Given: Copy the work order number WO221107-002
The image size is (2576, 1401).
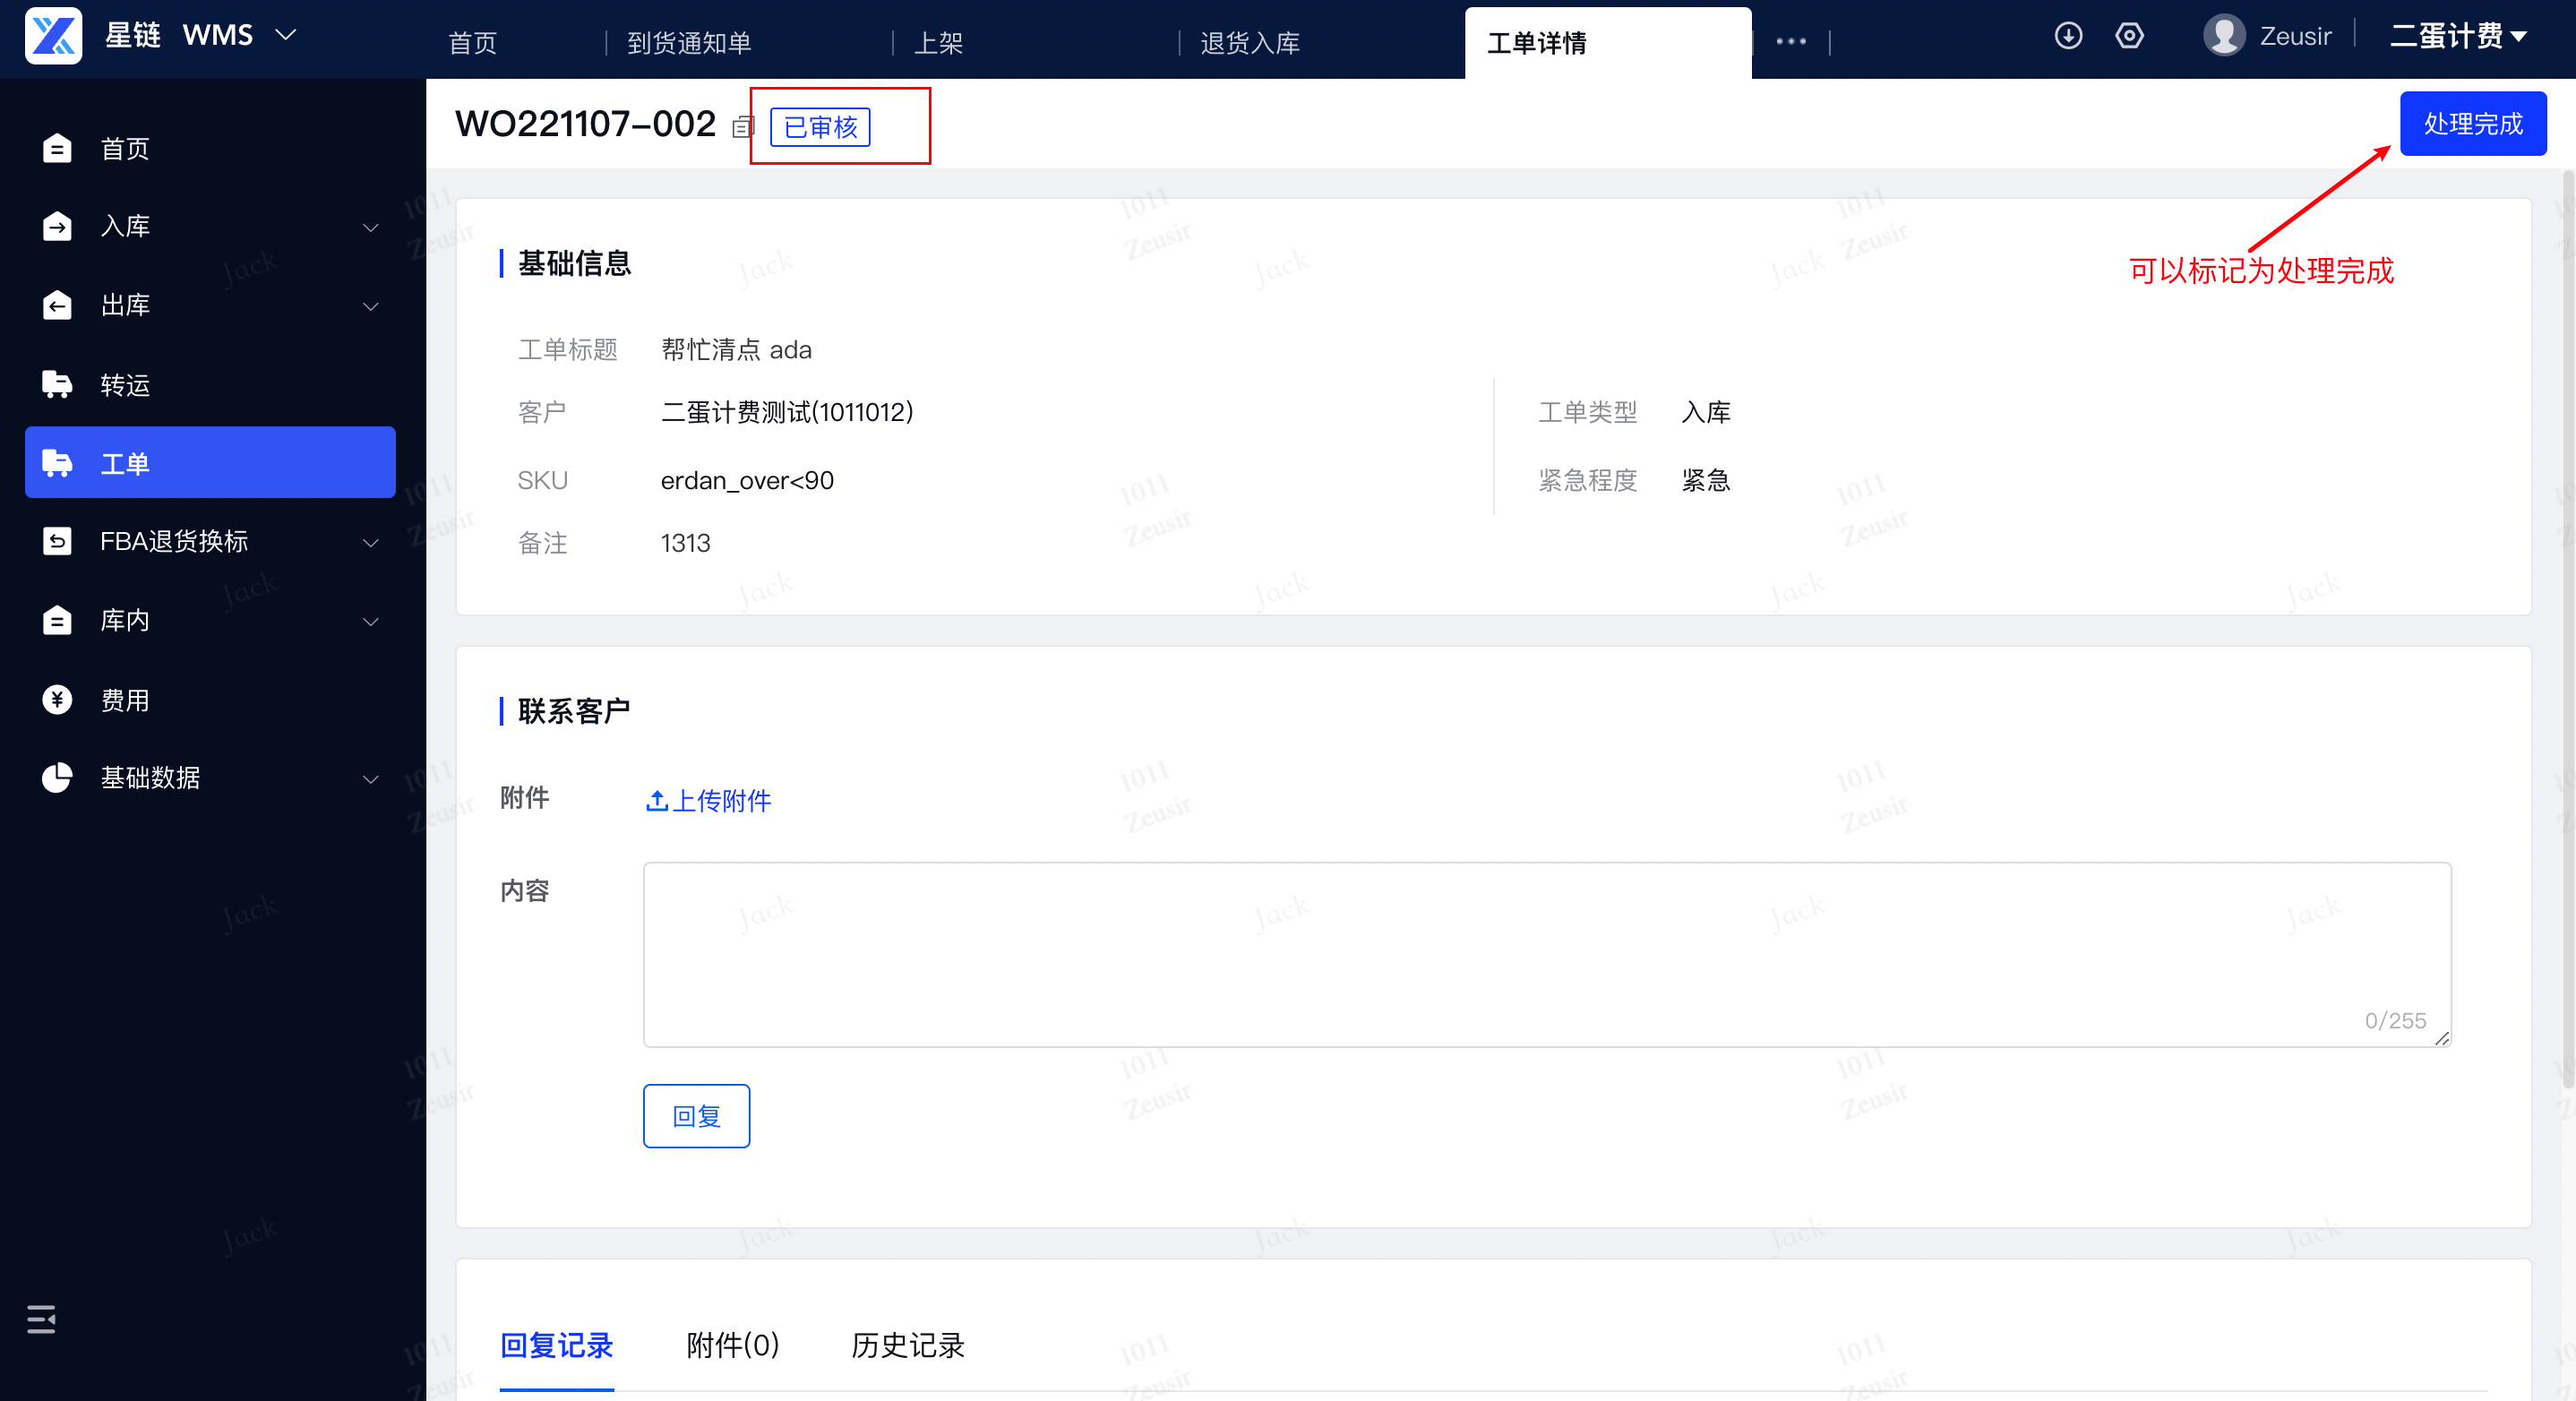Looking at the screenshot, I should click(x=743, y=127).
